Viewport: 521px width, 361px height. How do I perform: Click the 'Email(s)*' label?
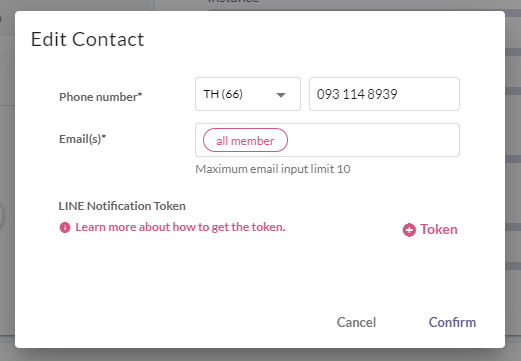click(82, 139)
